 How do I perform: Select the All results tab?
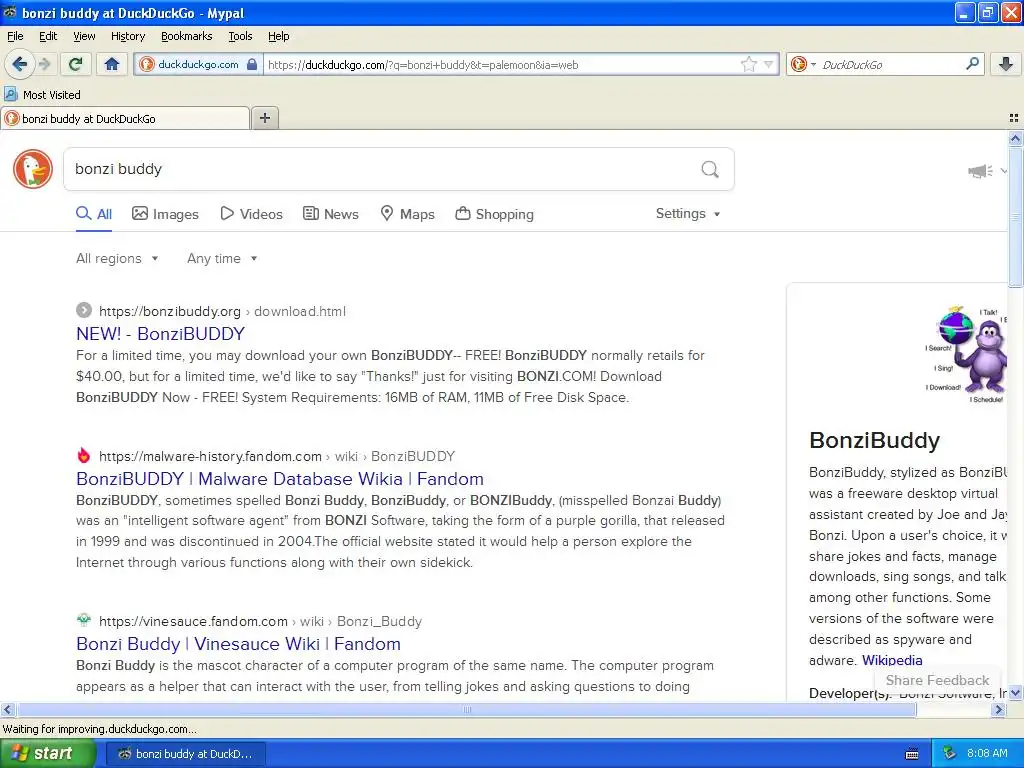coord(94,214)
